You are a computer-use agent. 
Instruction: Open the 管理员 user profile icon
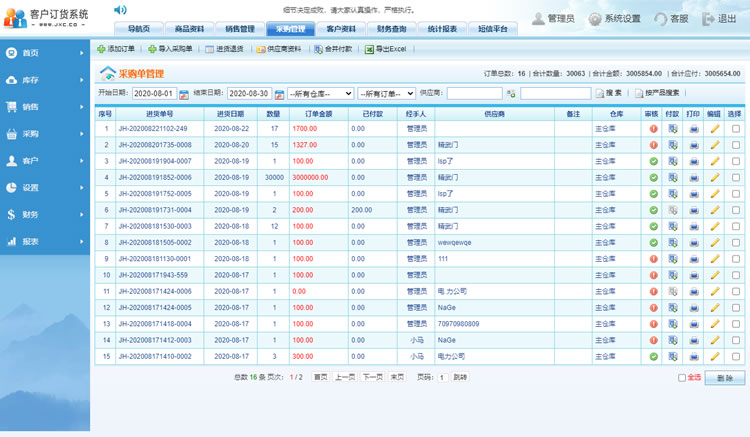(x=538, y=19)
